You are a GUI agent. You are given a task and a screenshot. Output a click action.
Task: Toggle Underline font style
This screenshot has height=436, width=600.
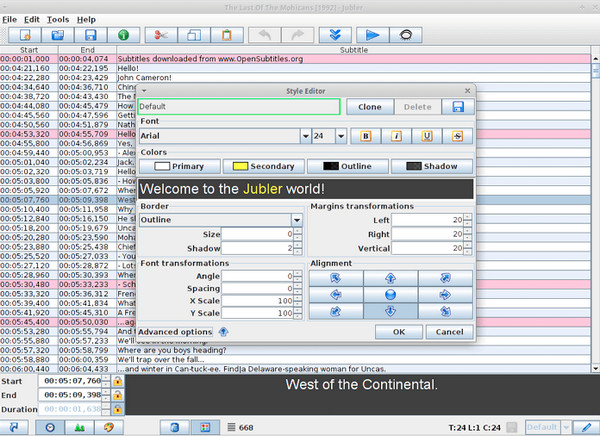[427, 136]
